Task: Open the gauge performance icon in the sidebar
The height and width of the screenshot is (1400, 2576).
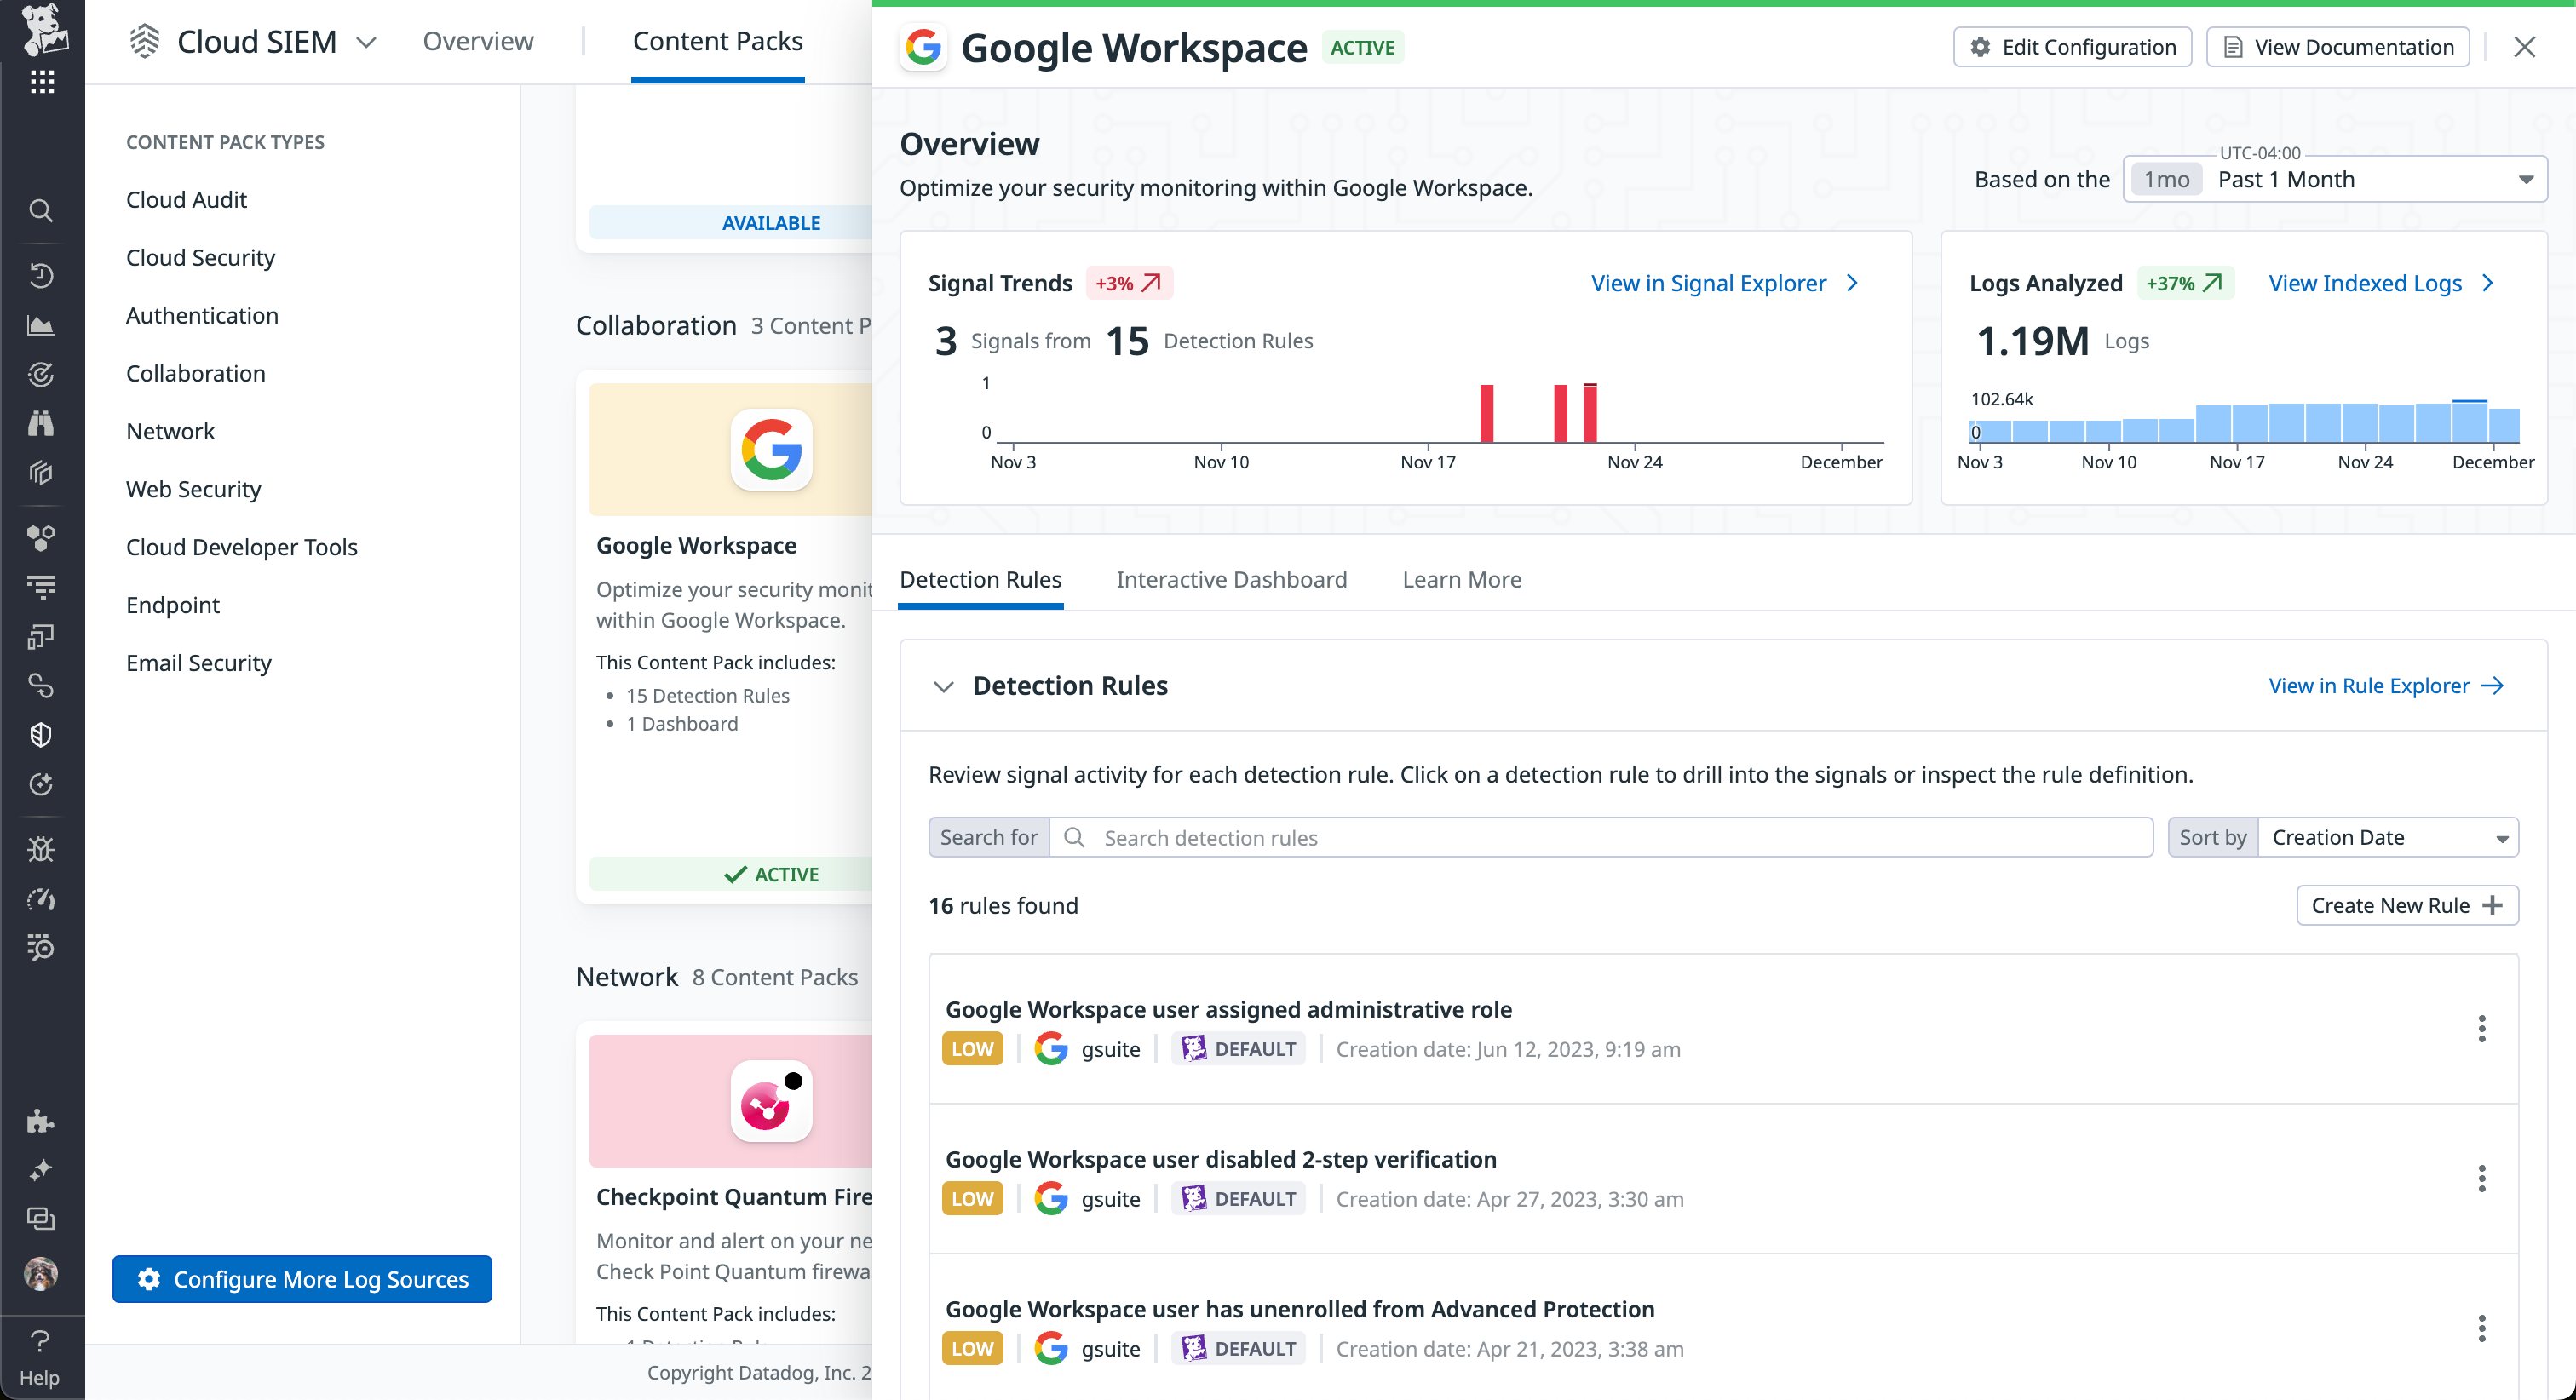Action: (41, 899)
